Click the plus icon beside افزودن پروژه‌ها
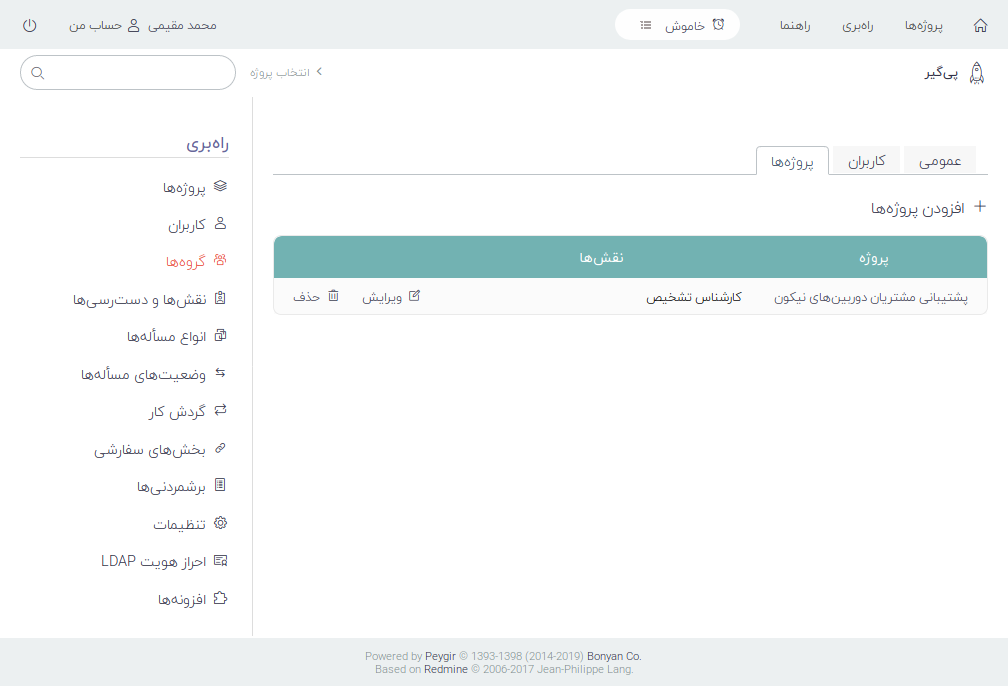Screen dimensions: 1008x686 coord(980,207)
